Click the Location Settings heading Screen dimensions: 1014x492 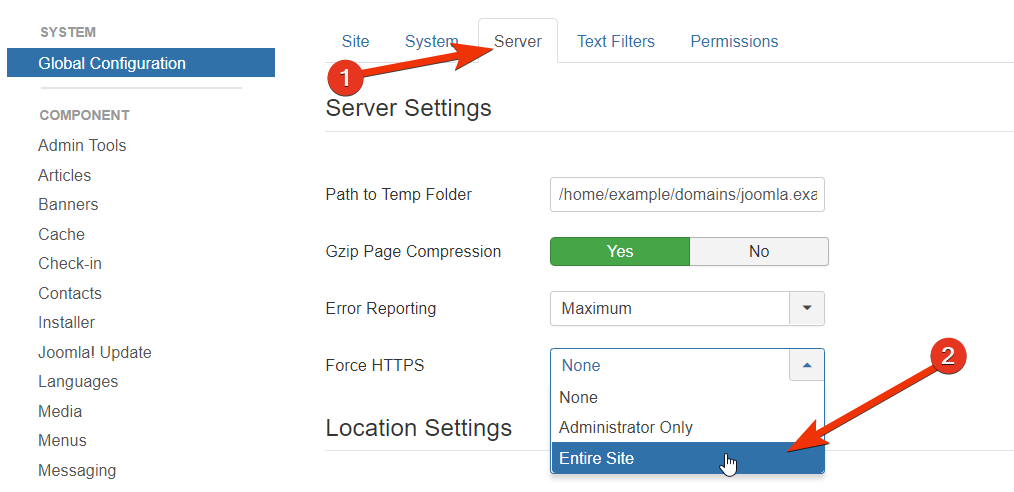(x=419, y=427)
